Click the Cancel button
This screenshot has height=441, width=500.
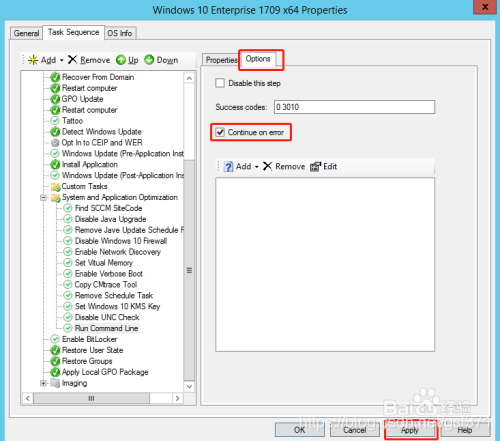point(355,430)
